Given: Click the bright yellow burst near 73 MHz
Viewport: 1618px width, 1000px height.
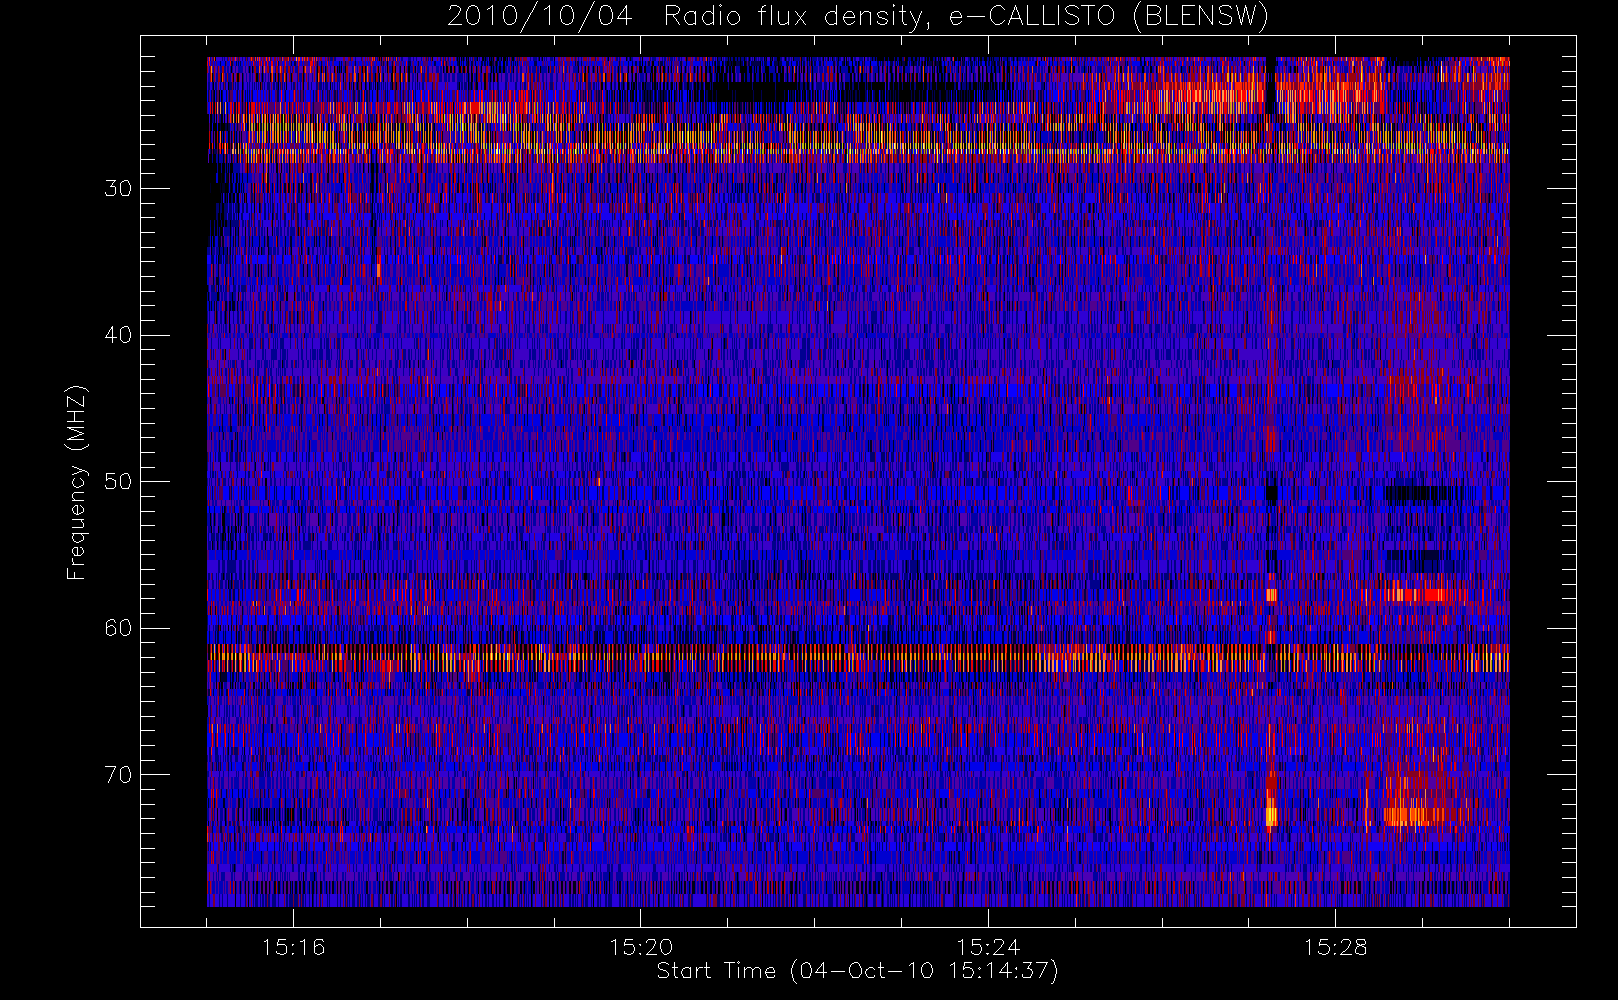Looking at the screenshot, I should (x=1271, y=816).
